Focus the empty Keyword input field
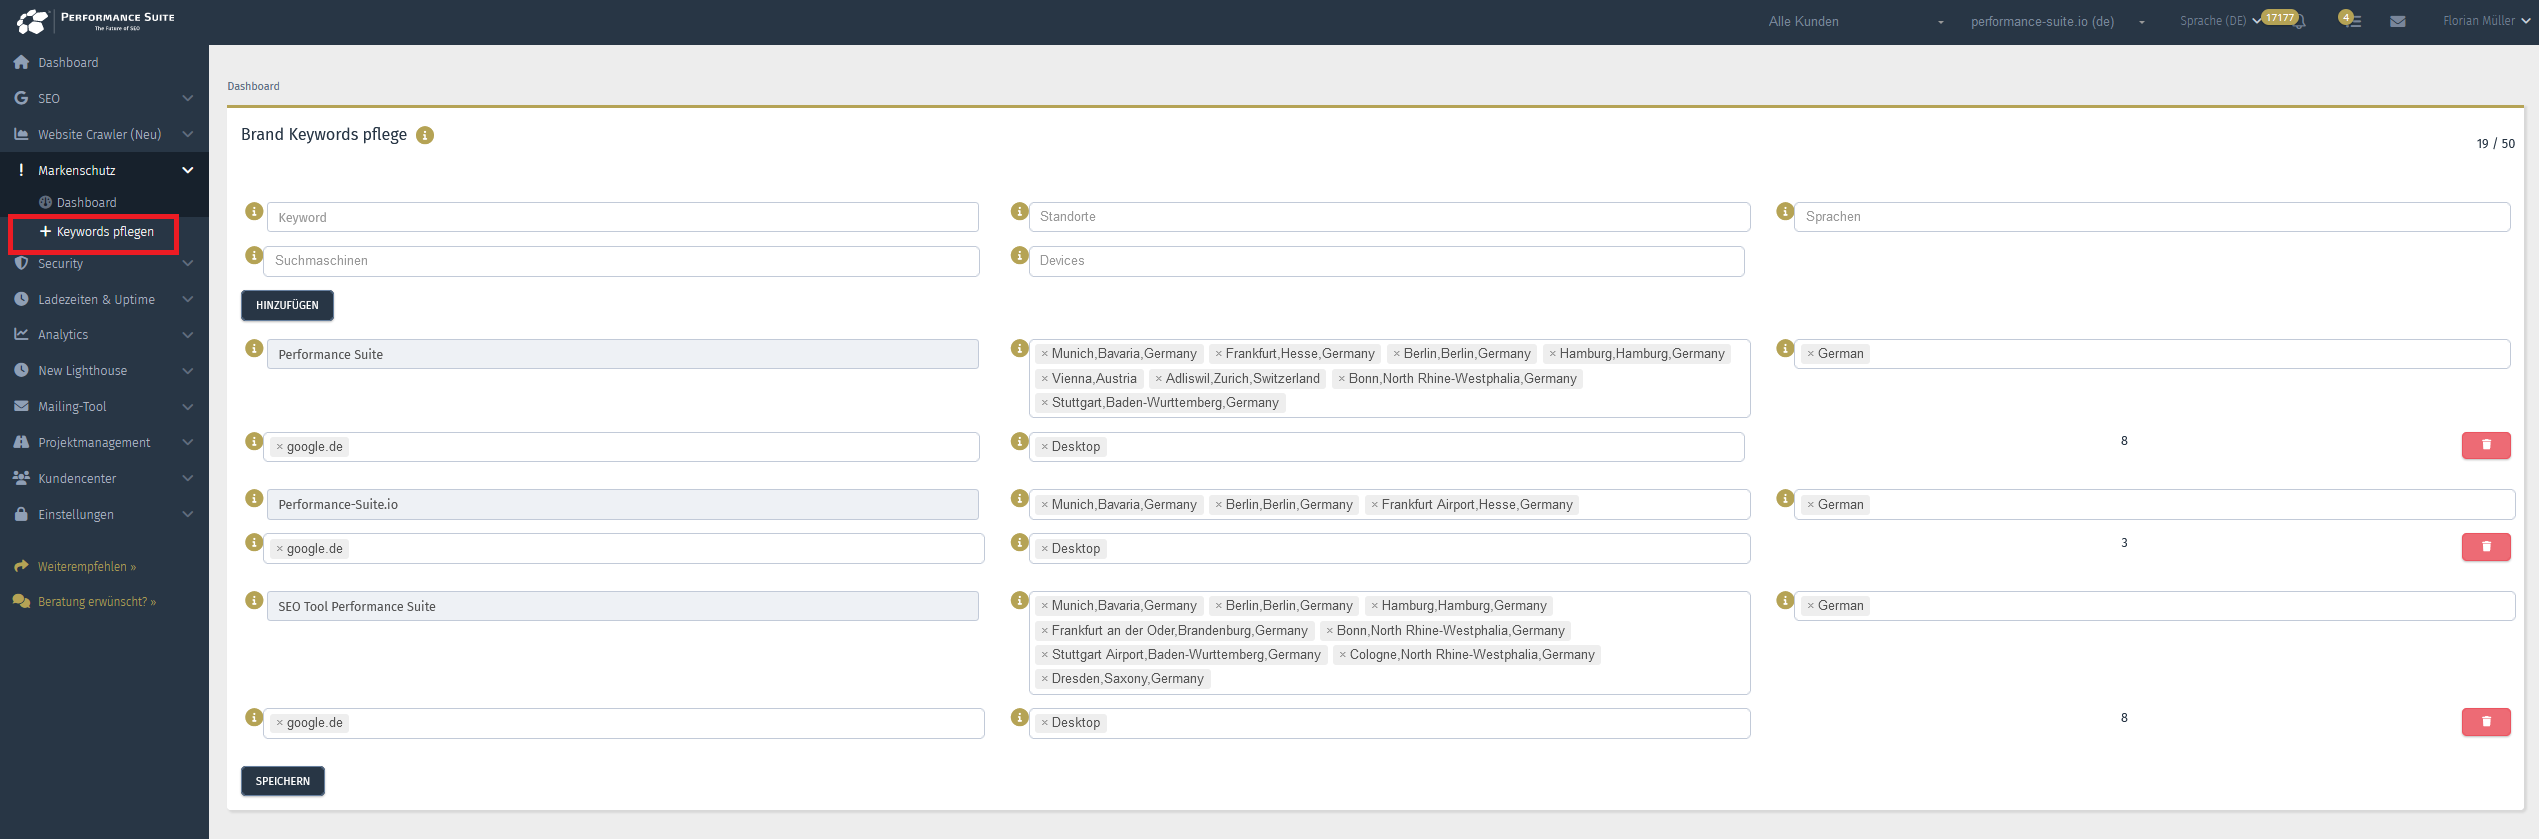This screenshot has width=2539, height=839. click(622, 218)
